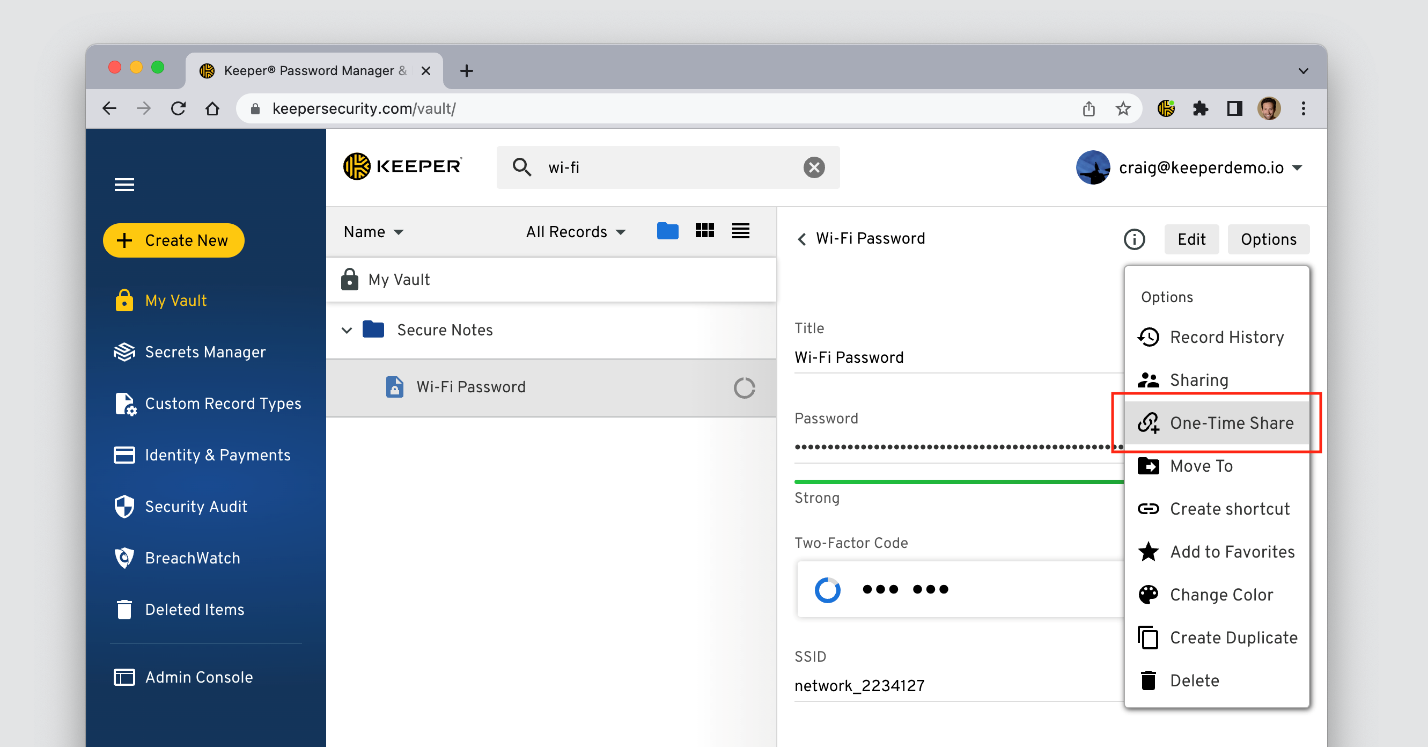Image resolution: width=1428 pixels, height=747 pixels.
Task: Switch to folder view icon
Action: (x=667, y=231)
